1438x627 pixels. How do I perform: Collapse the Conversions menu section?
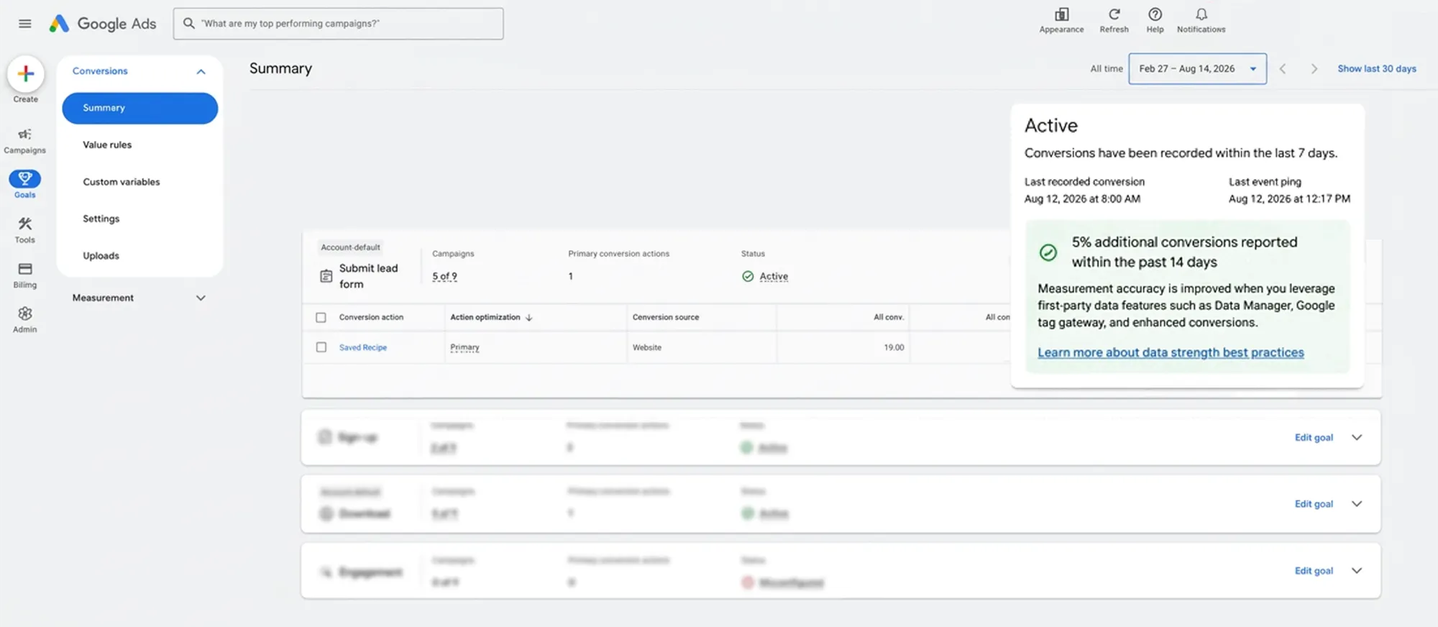201,72
